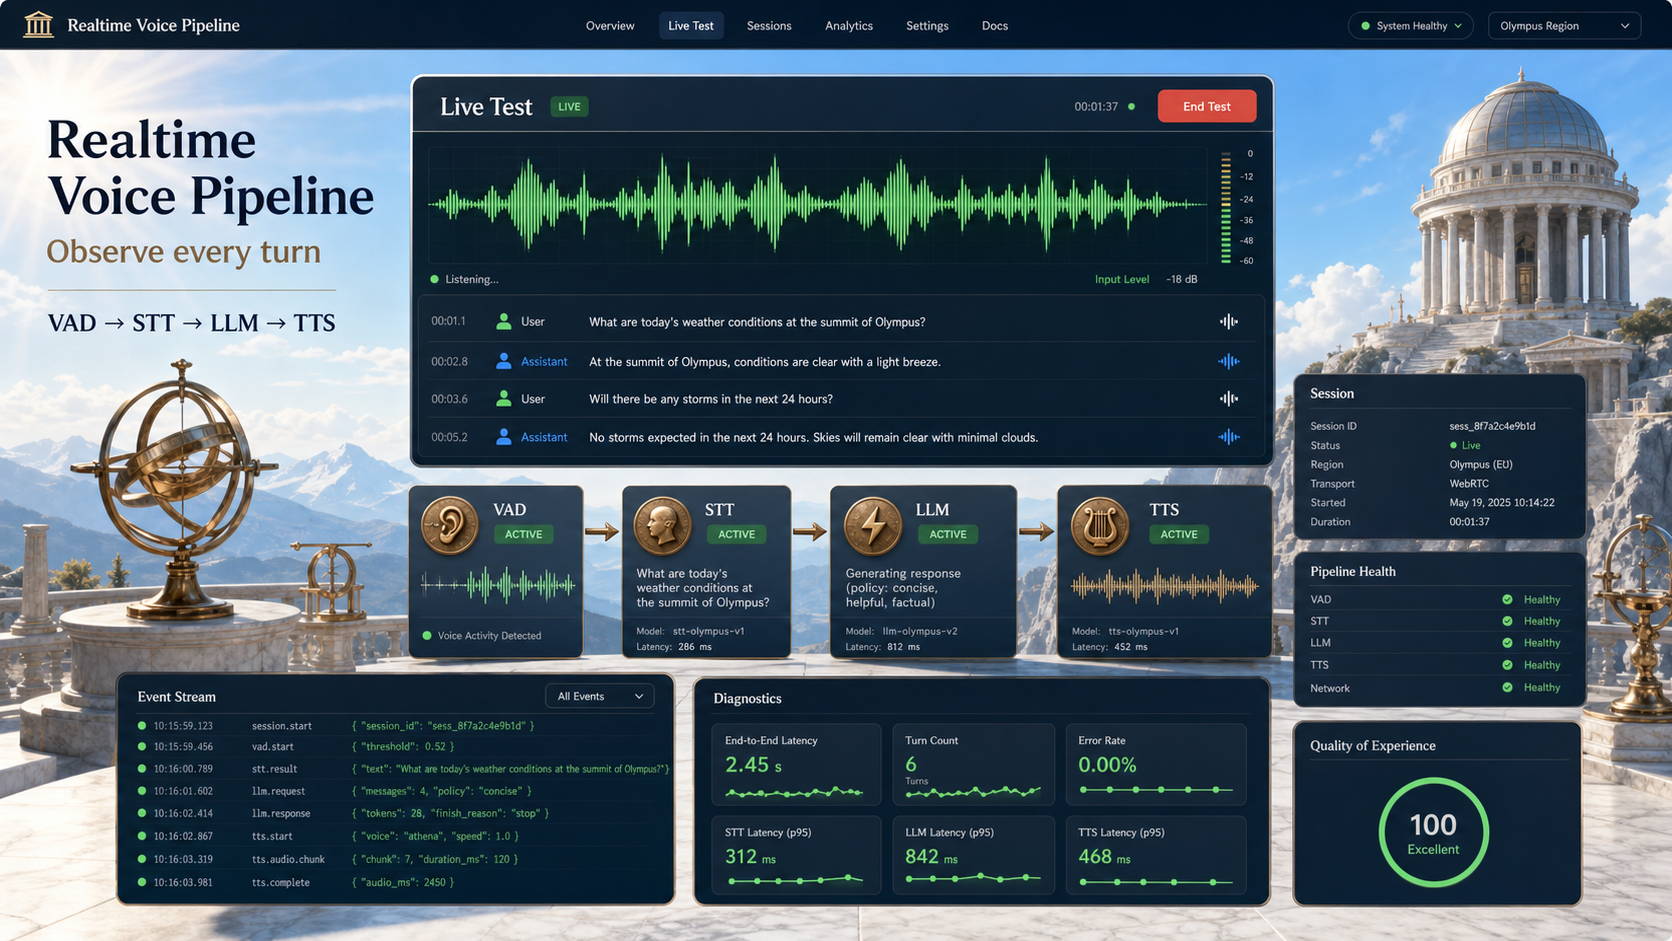Open the Settings tab
Image resolution: width=1672 pixels, height=941 pixels.
(x=927, y=26)
